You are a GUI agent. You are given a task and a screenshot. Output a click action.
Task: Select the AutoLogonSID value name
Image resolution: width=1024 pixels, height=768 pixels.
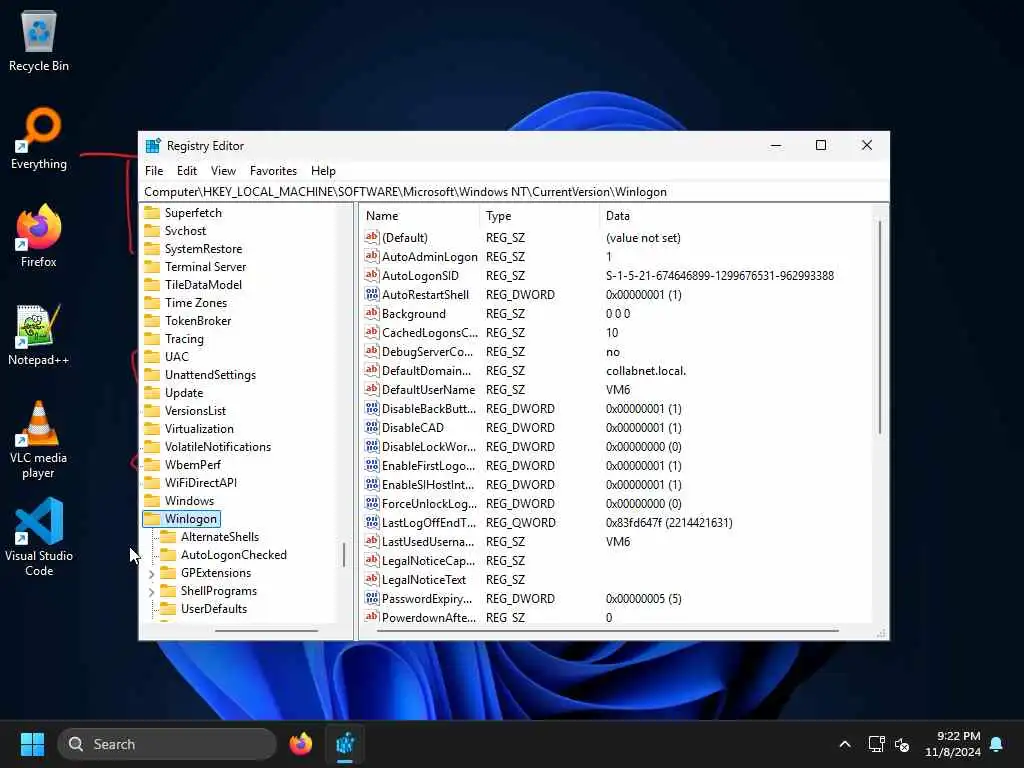[x=420, y=276]
